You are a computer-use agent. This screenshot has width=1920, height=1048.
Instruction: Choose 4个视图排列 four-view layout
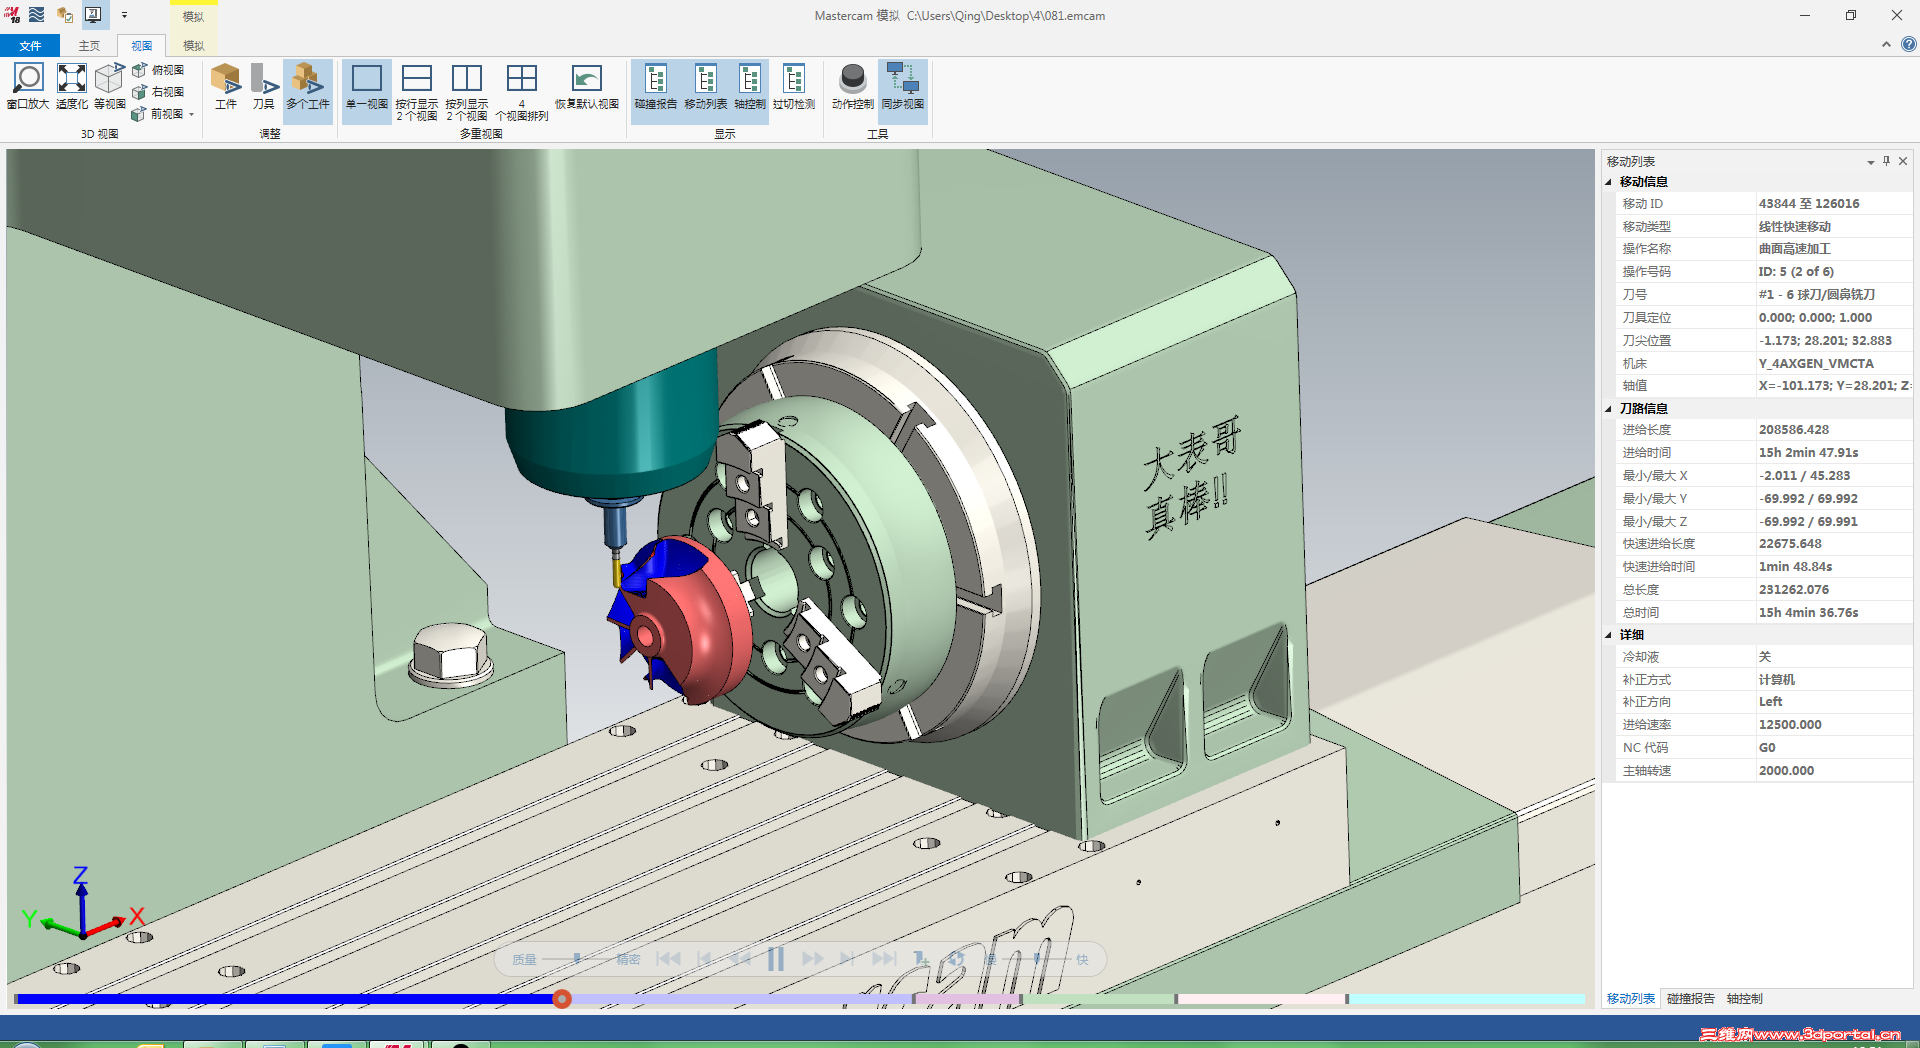522,91
